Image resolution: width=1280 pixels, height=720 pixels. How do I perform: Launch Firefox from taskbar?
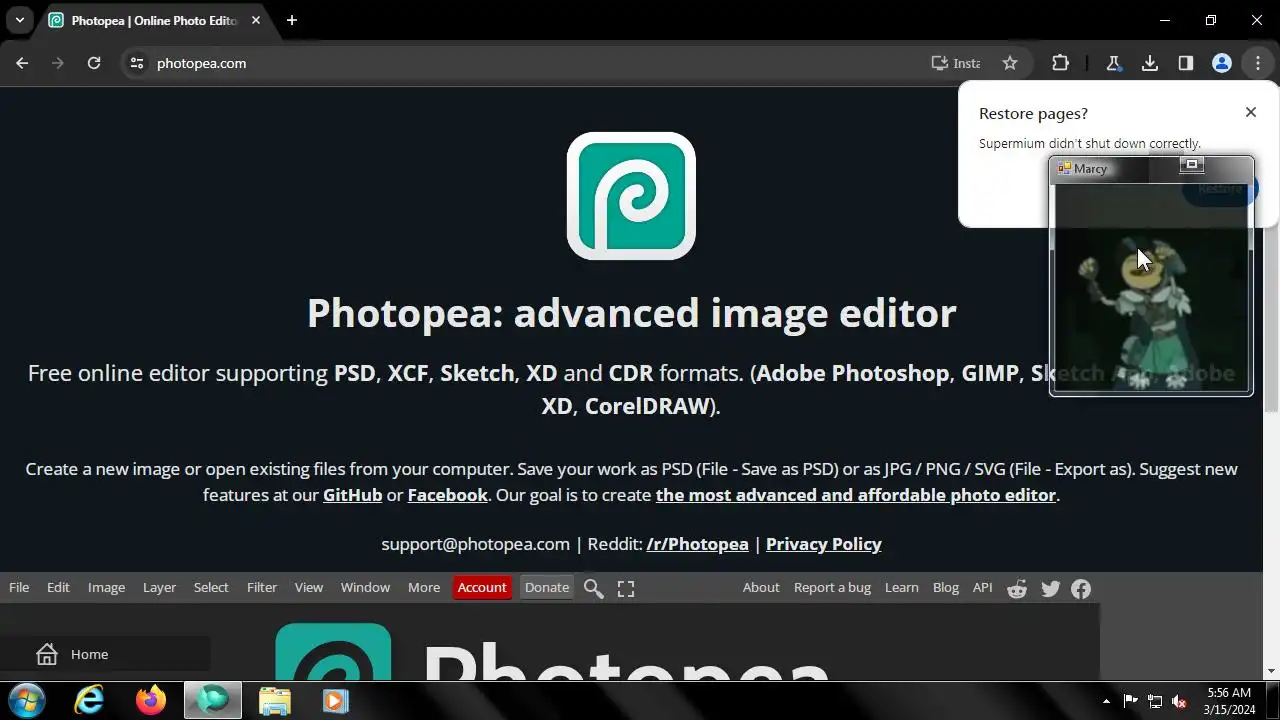click(x=151, y=700)
